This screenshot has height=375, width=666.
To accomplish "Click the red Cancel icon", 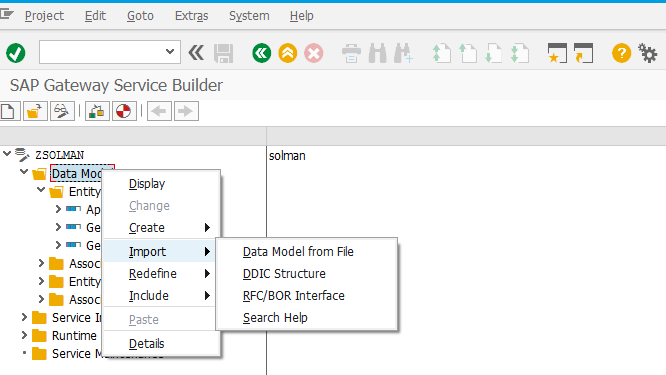I will click(x=313, y=53).
